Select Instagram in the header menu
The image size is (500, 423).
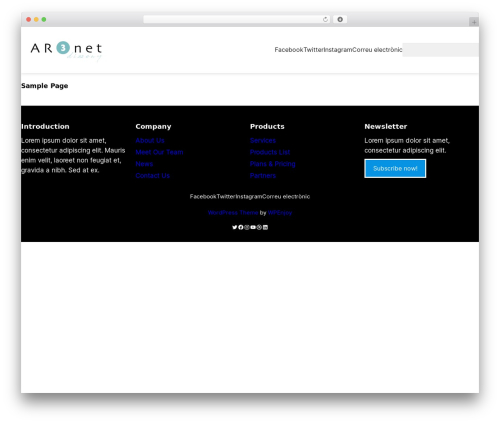tap(338, 50)
